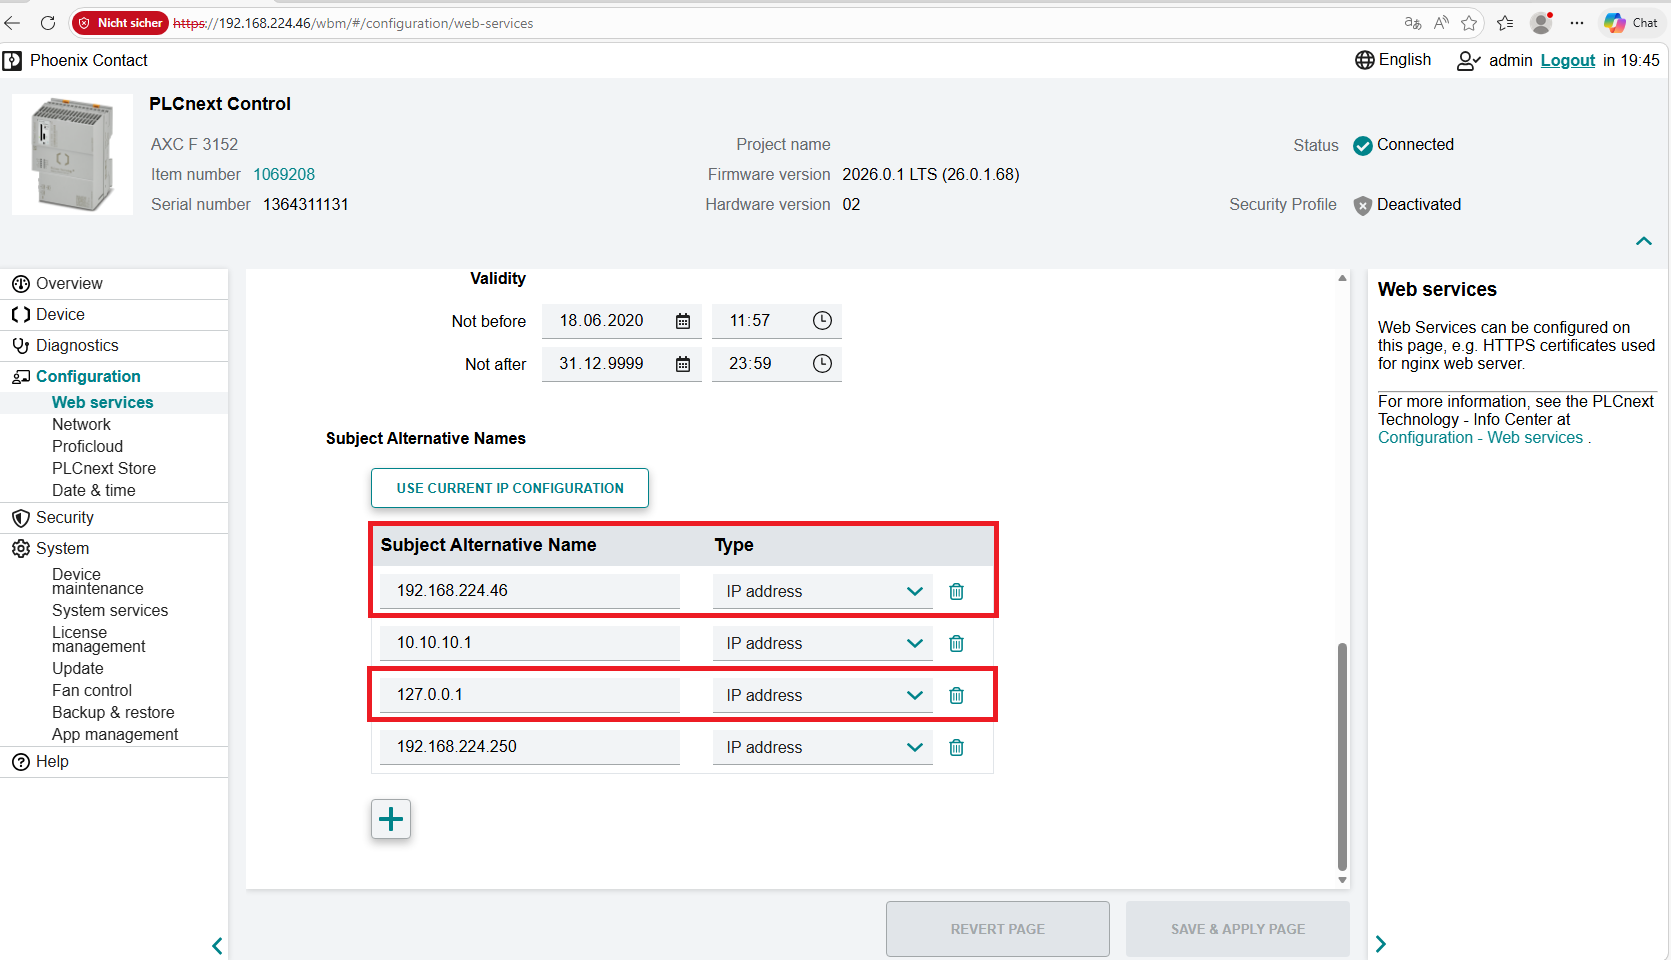The image size is (1671, 960).
Task: Open the English language globe selector
Action: 1393,60
